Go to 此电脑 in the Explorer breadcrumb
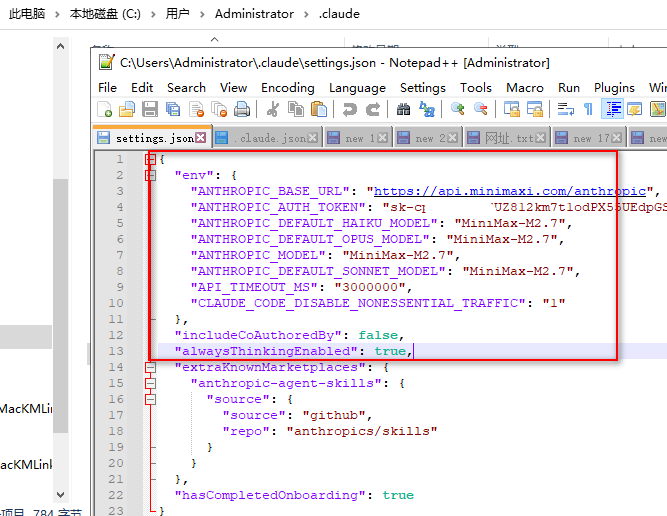 (27, 14)
